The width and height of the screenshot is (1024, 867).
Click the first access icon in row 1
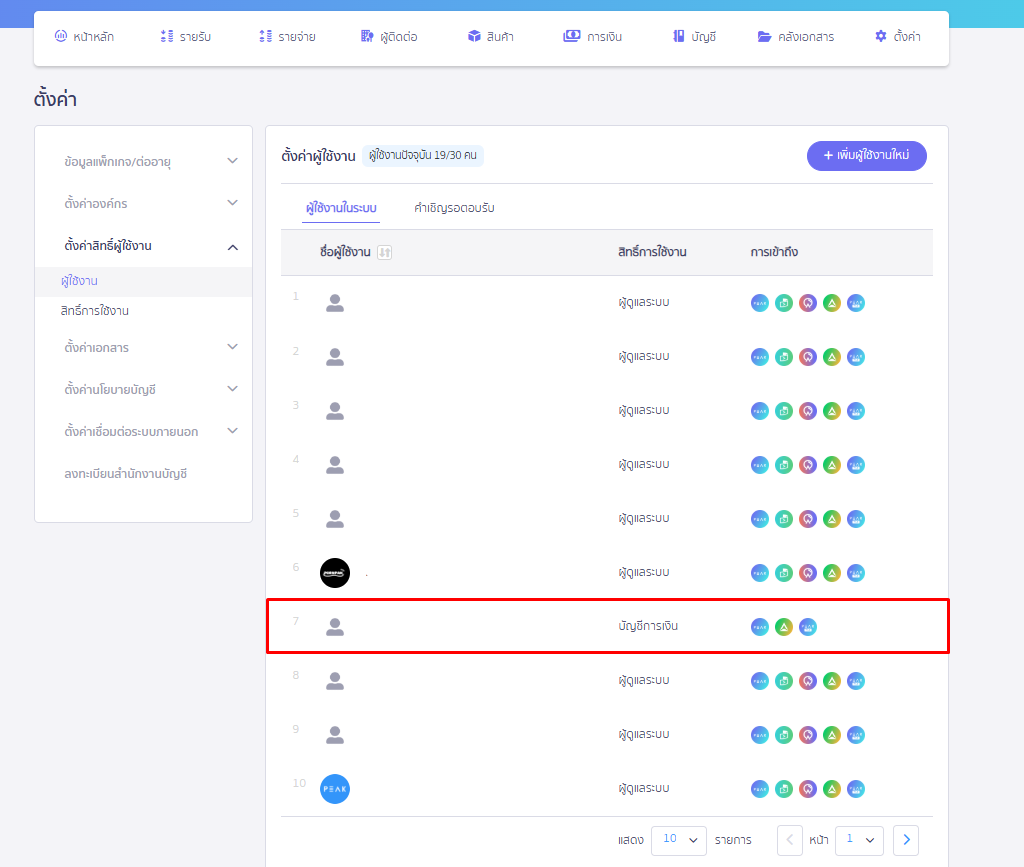click(760, 303)
